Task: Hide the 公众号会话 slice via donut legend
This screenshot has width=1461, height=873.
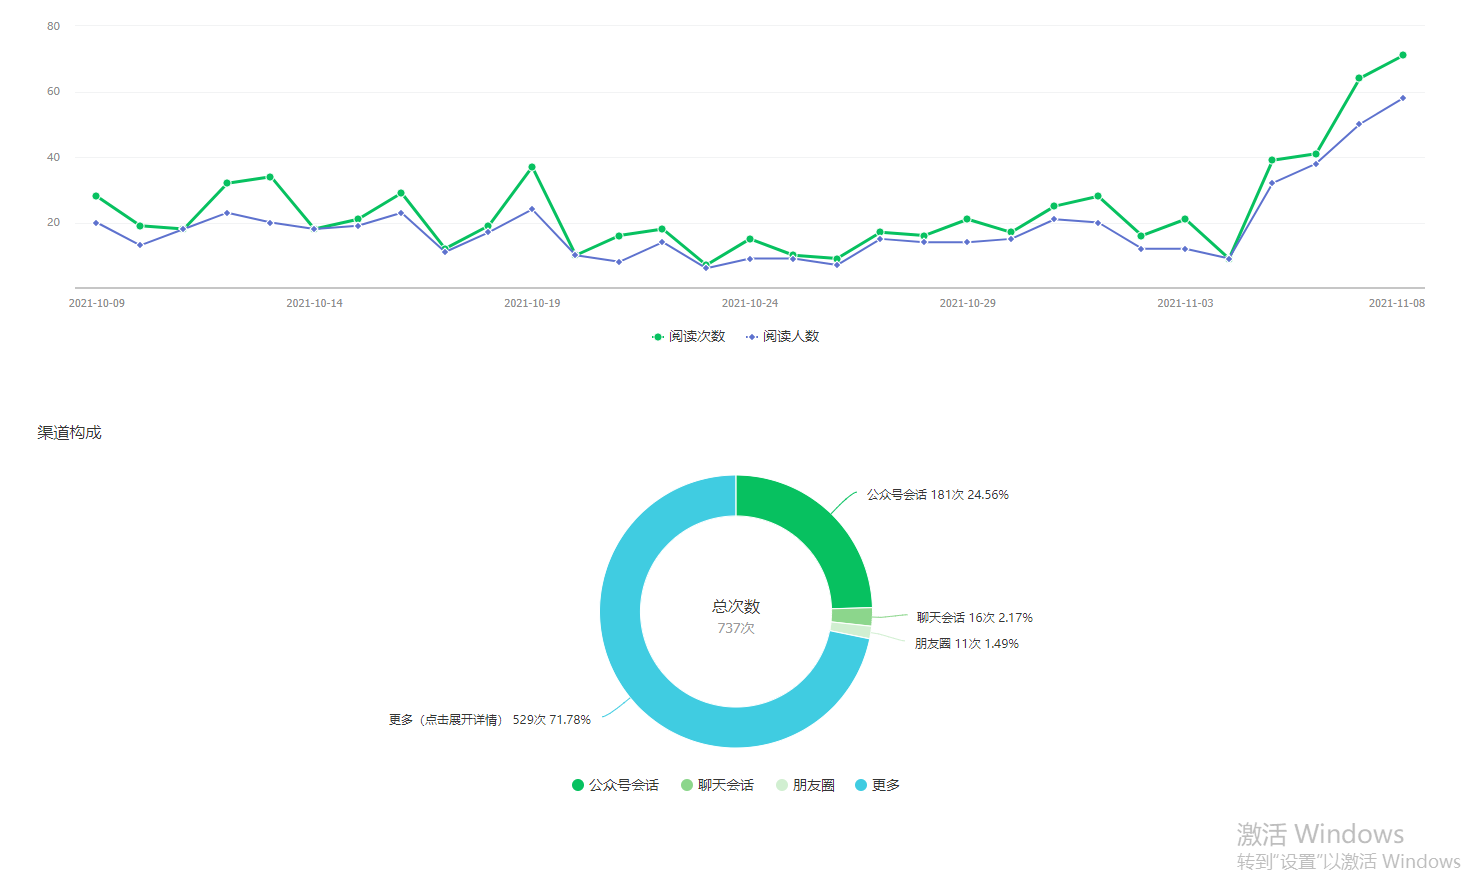Action: (x=615, y=786)
